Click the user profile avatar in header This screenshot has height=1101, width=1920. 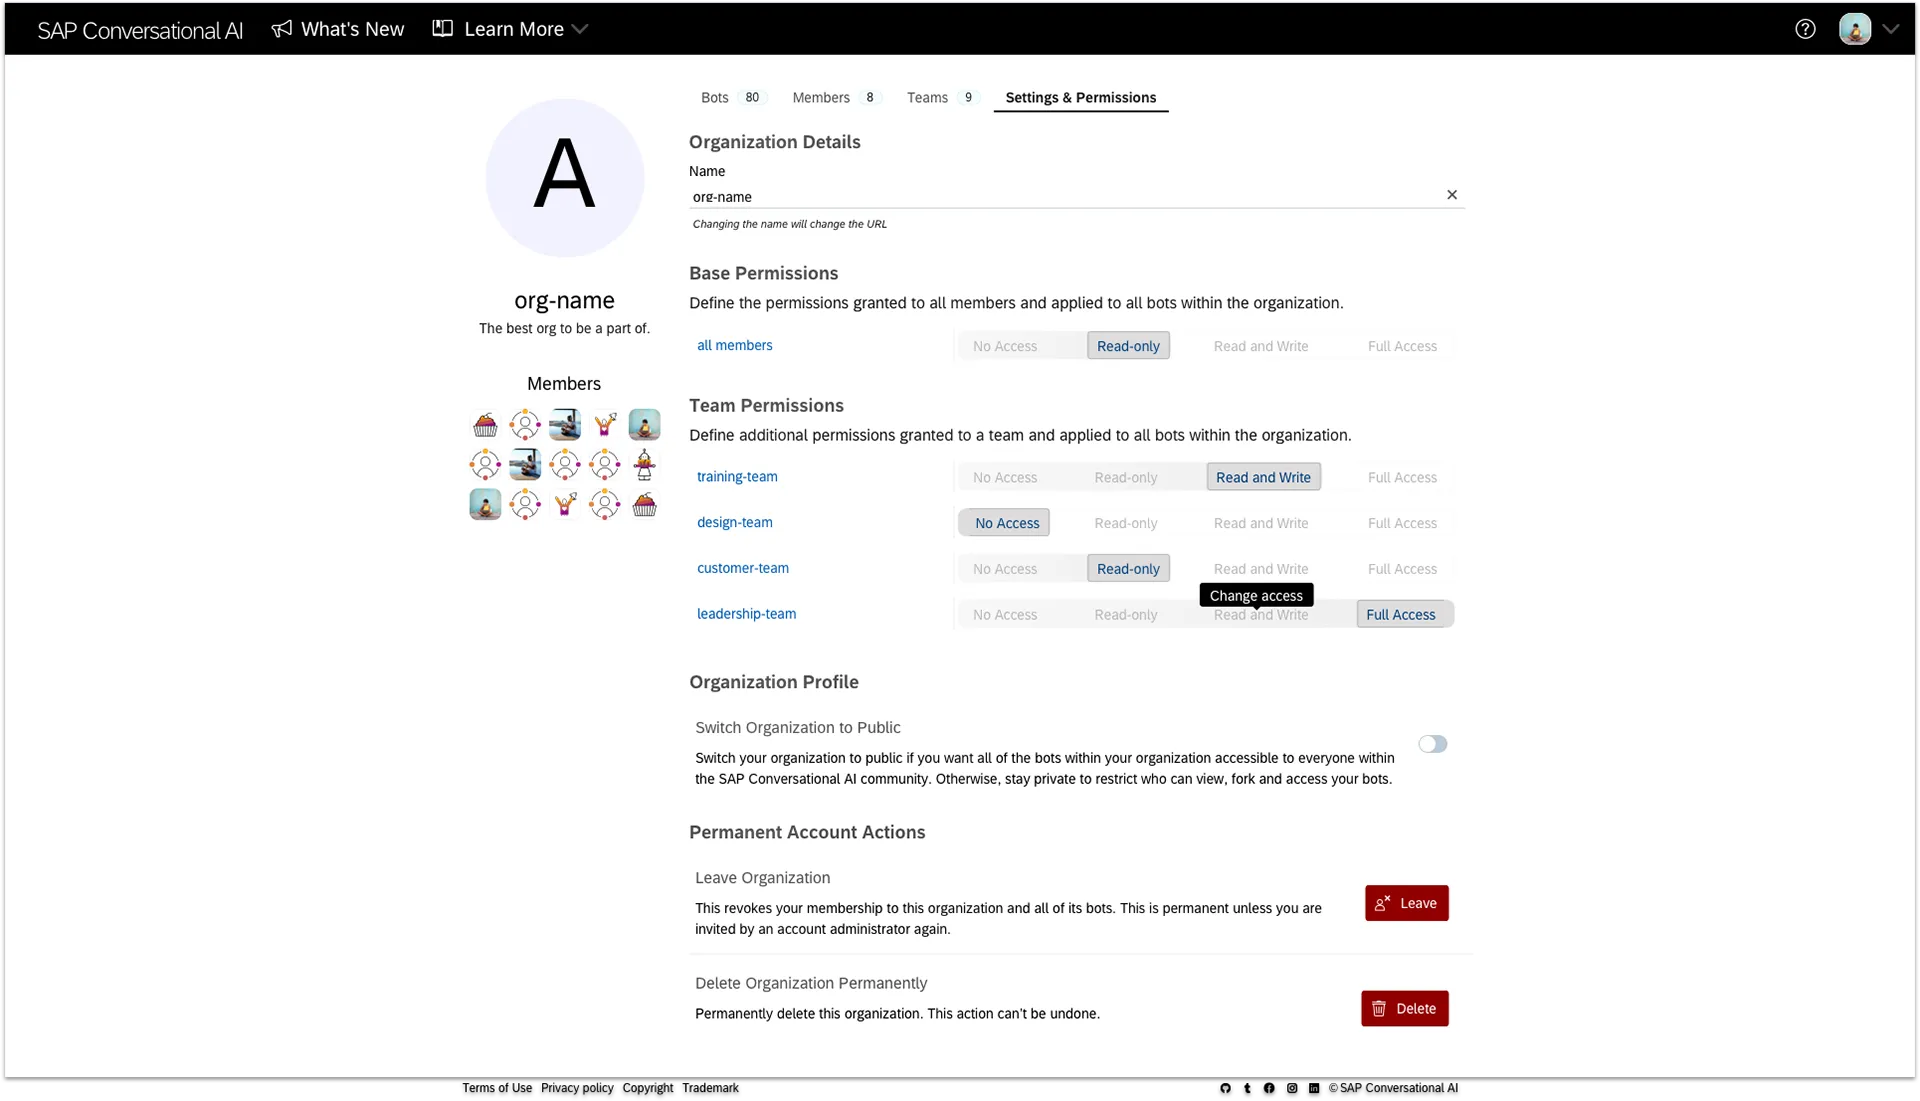(x=1855, y=29)
